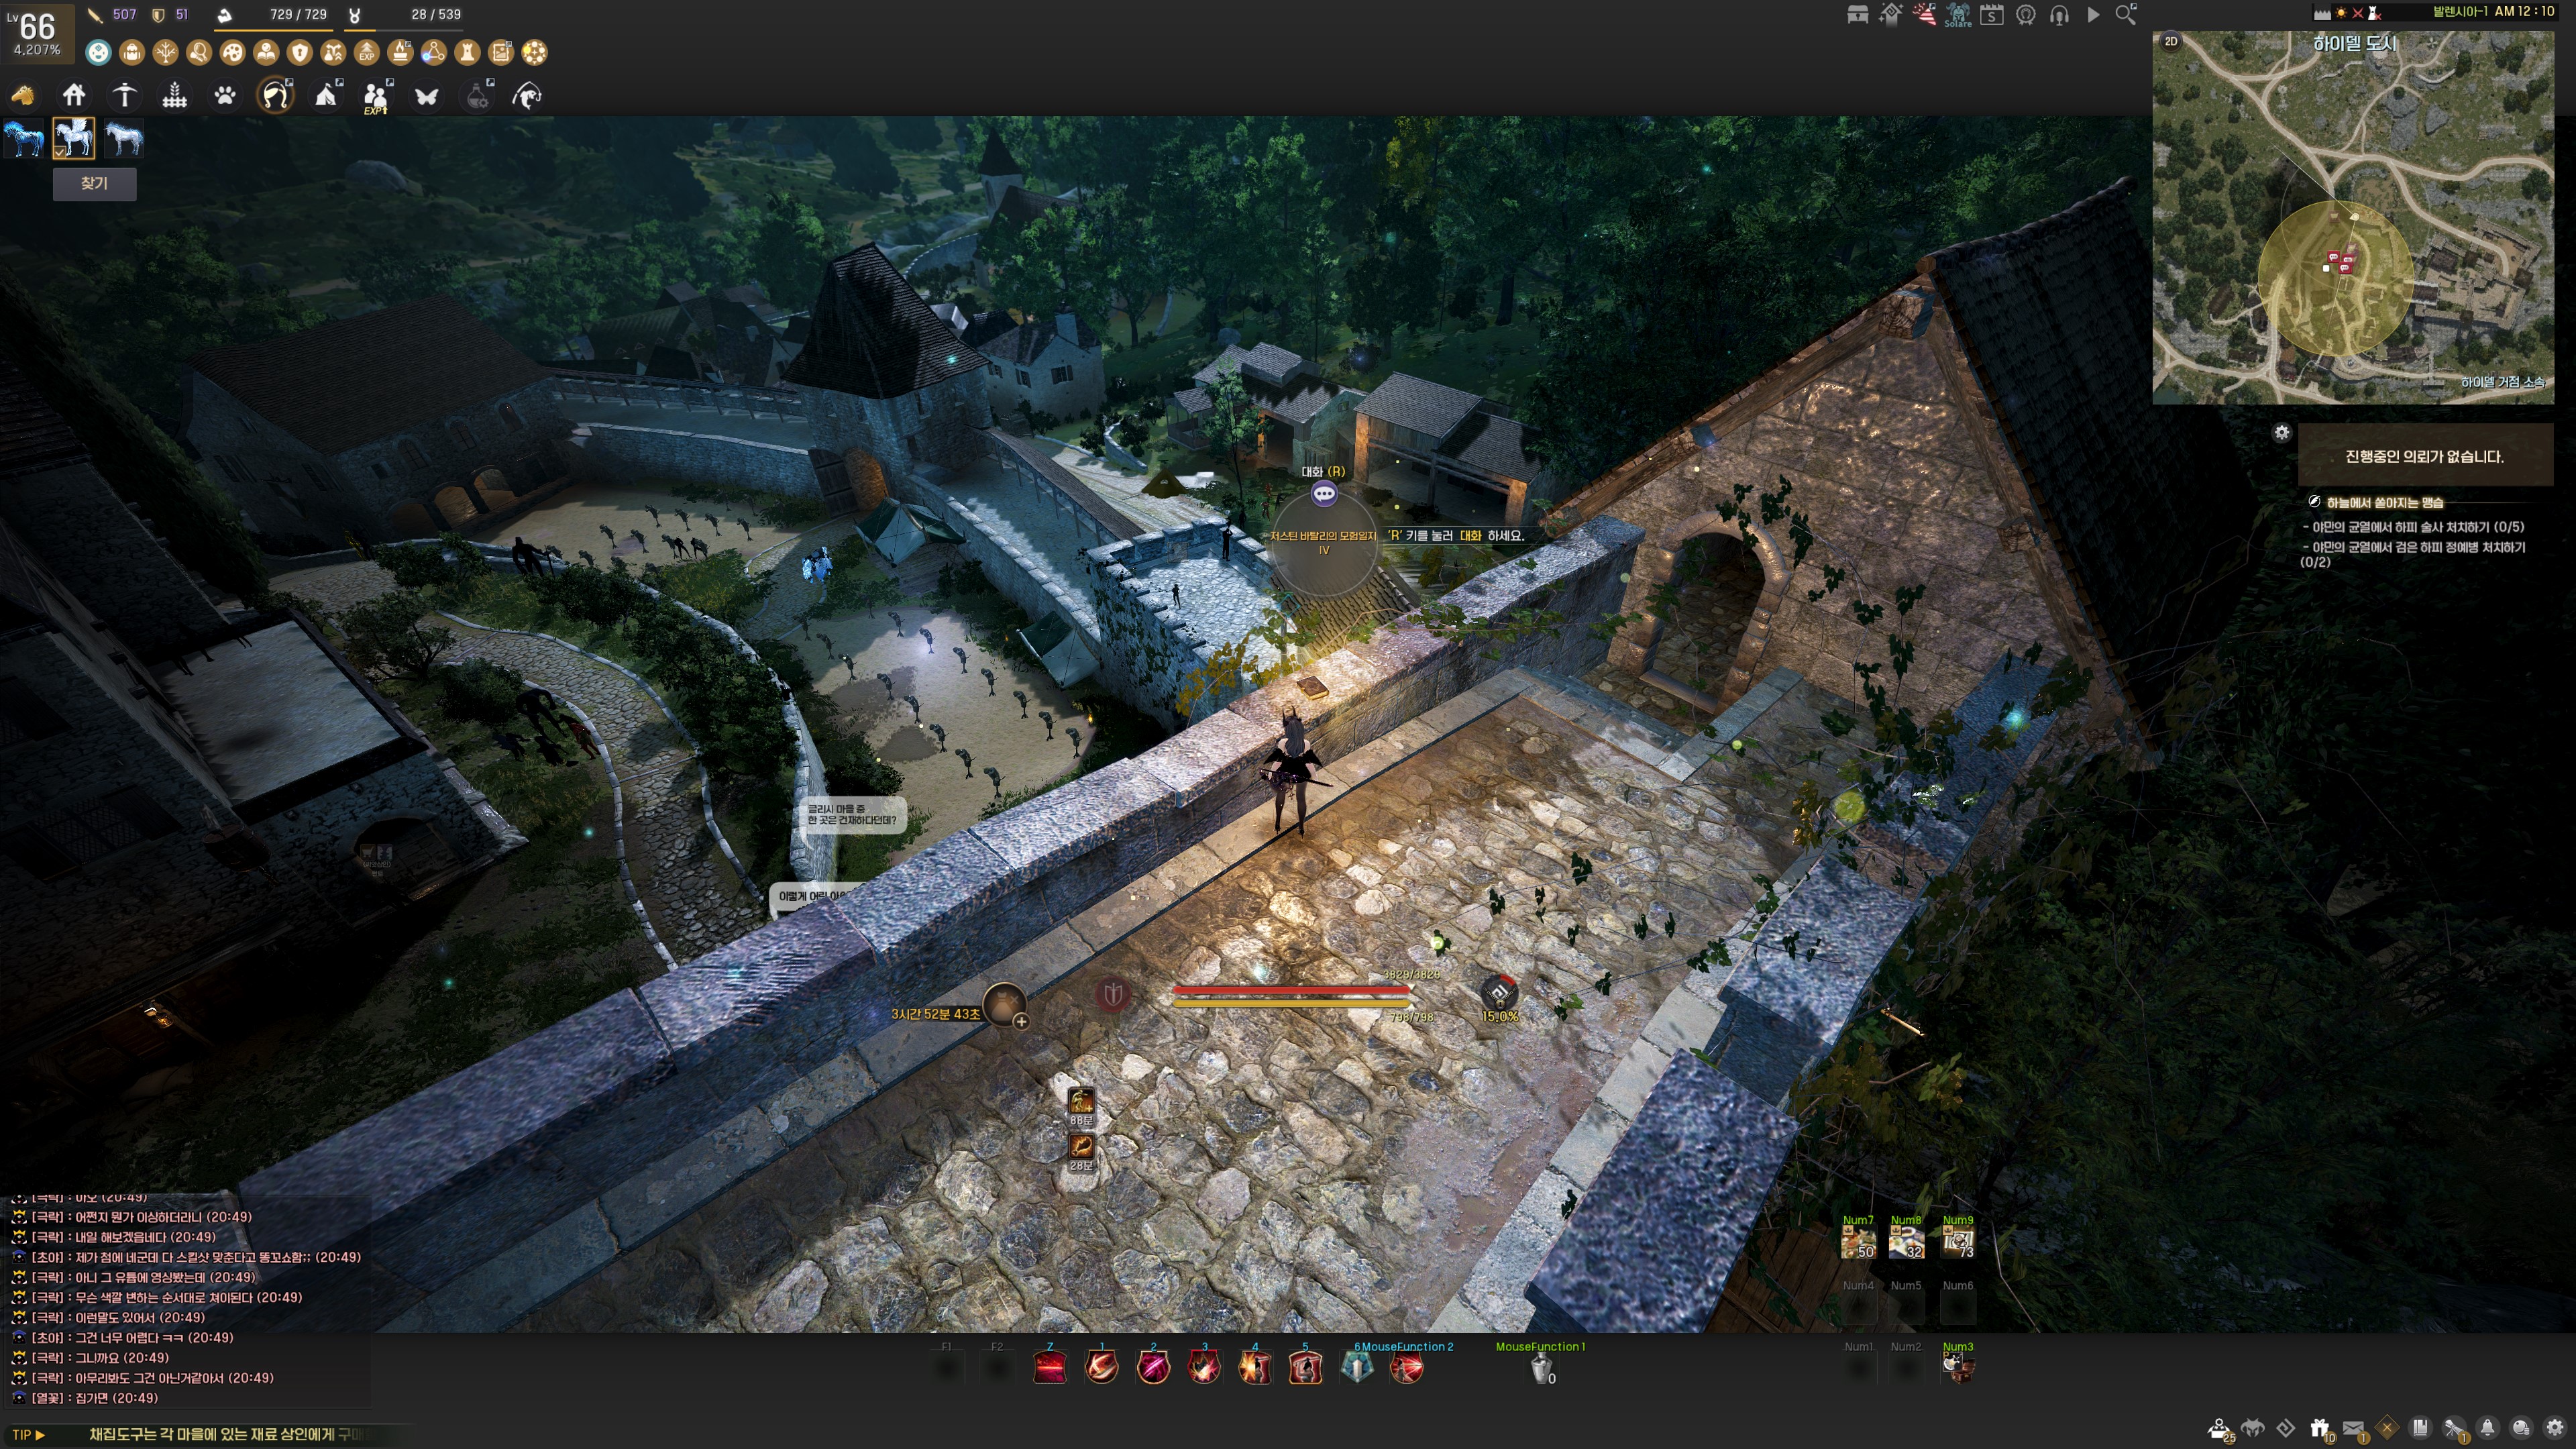Toggle the checked winged horse mount
This screenshot has width=2576, height=1449.
[x=74, y=138]
